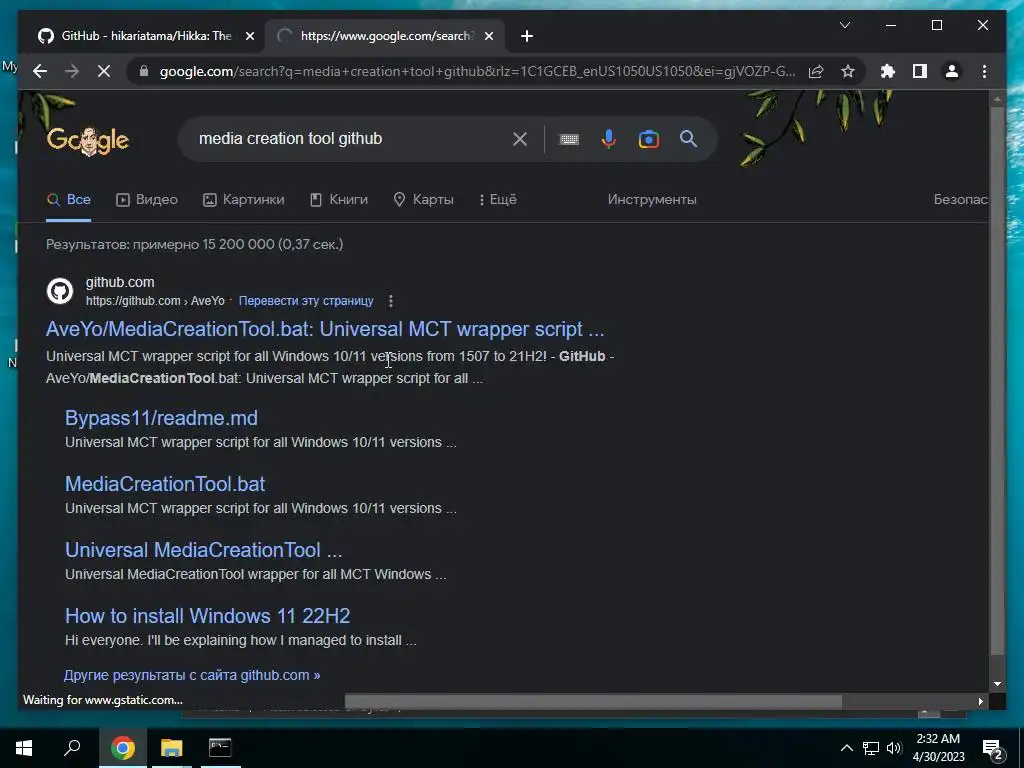
Task: Click the github.com site name text
Action: [x=120, y=282]
